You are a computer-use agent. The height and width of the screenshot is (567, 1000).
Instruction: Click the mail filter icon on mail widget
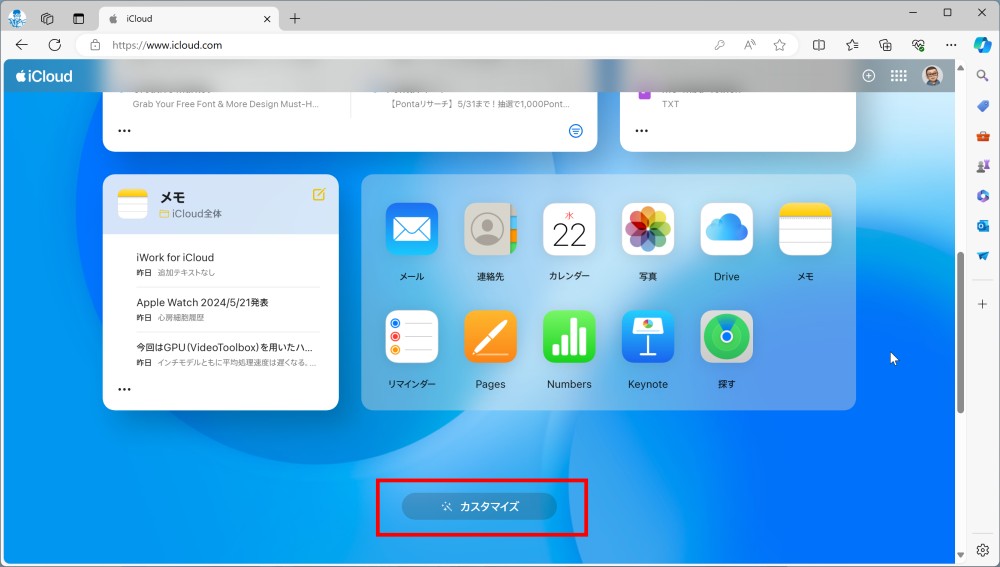(x=575, y=131)
